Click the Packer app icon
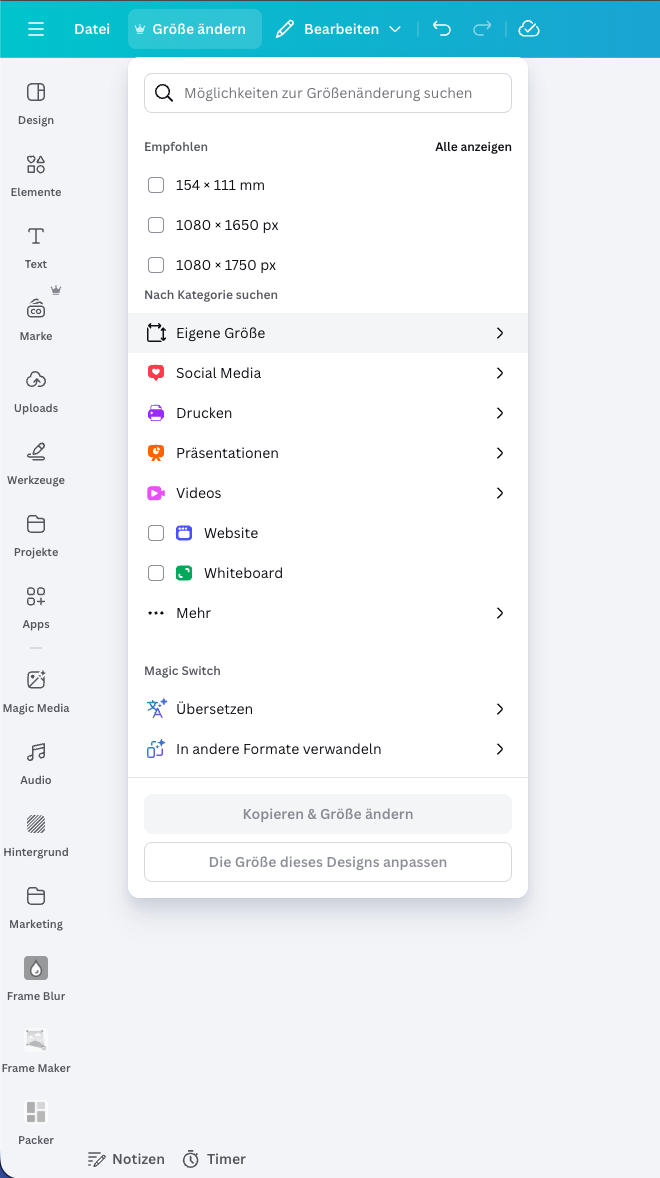The height and width of the screenshot is (1178, 660). click(35, 1120)
